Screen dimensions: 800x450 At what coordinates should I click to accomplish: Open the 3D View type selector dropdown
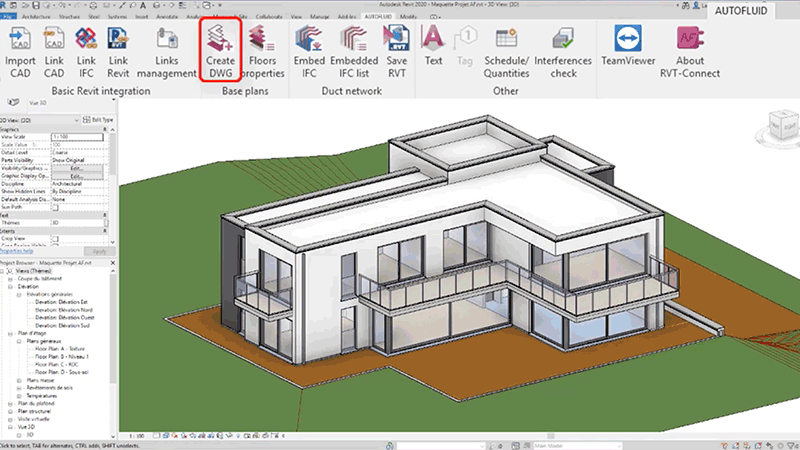(x=40, y=120)
